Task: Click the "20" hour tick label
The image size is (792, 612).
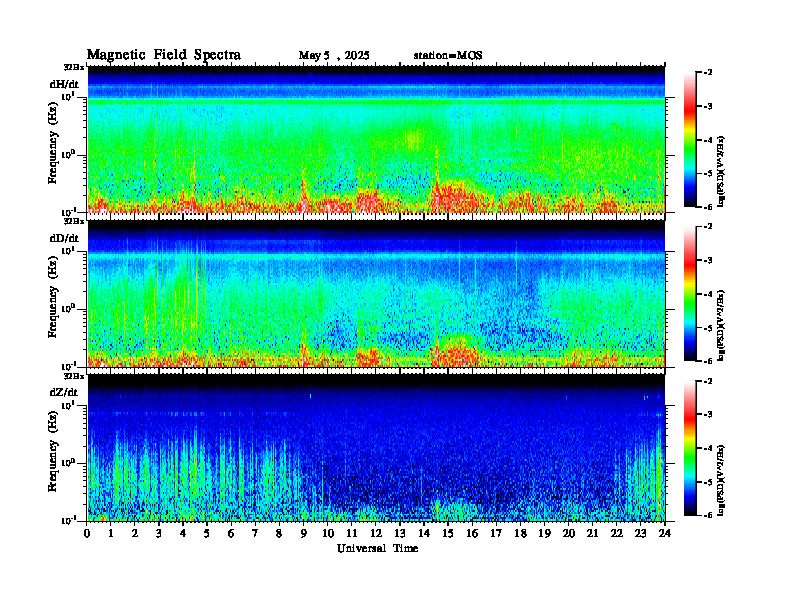Action: click(569, 533)
